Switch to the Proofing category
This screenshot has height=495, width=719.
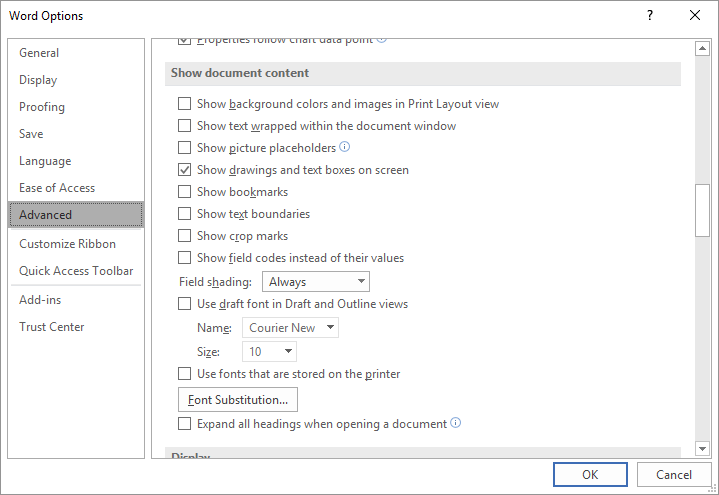coord(42,107)
